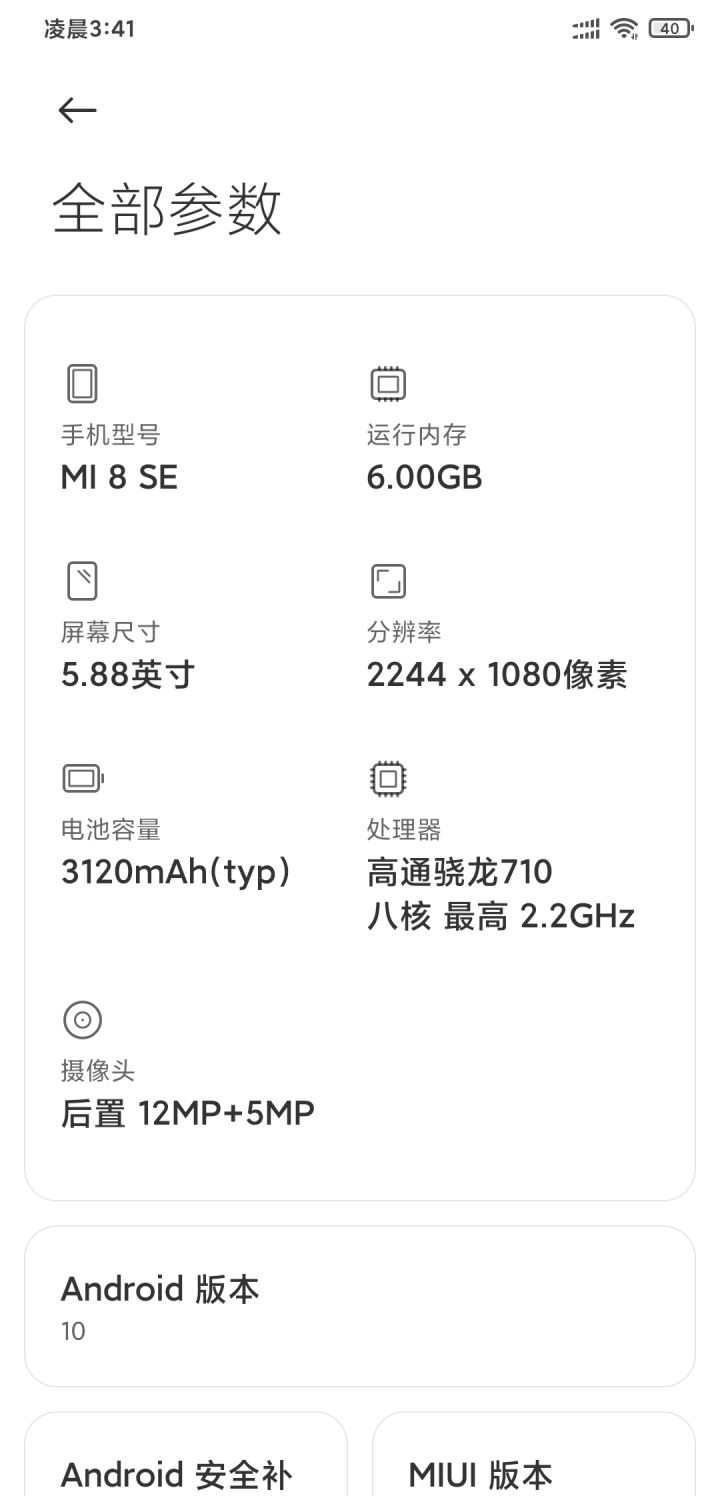Tap the Wi-Fi status bar icon
This screenshot has height=1496, width=720.
click(625, 29)
